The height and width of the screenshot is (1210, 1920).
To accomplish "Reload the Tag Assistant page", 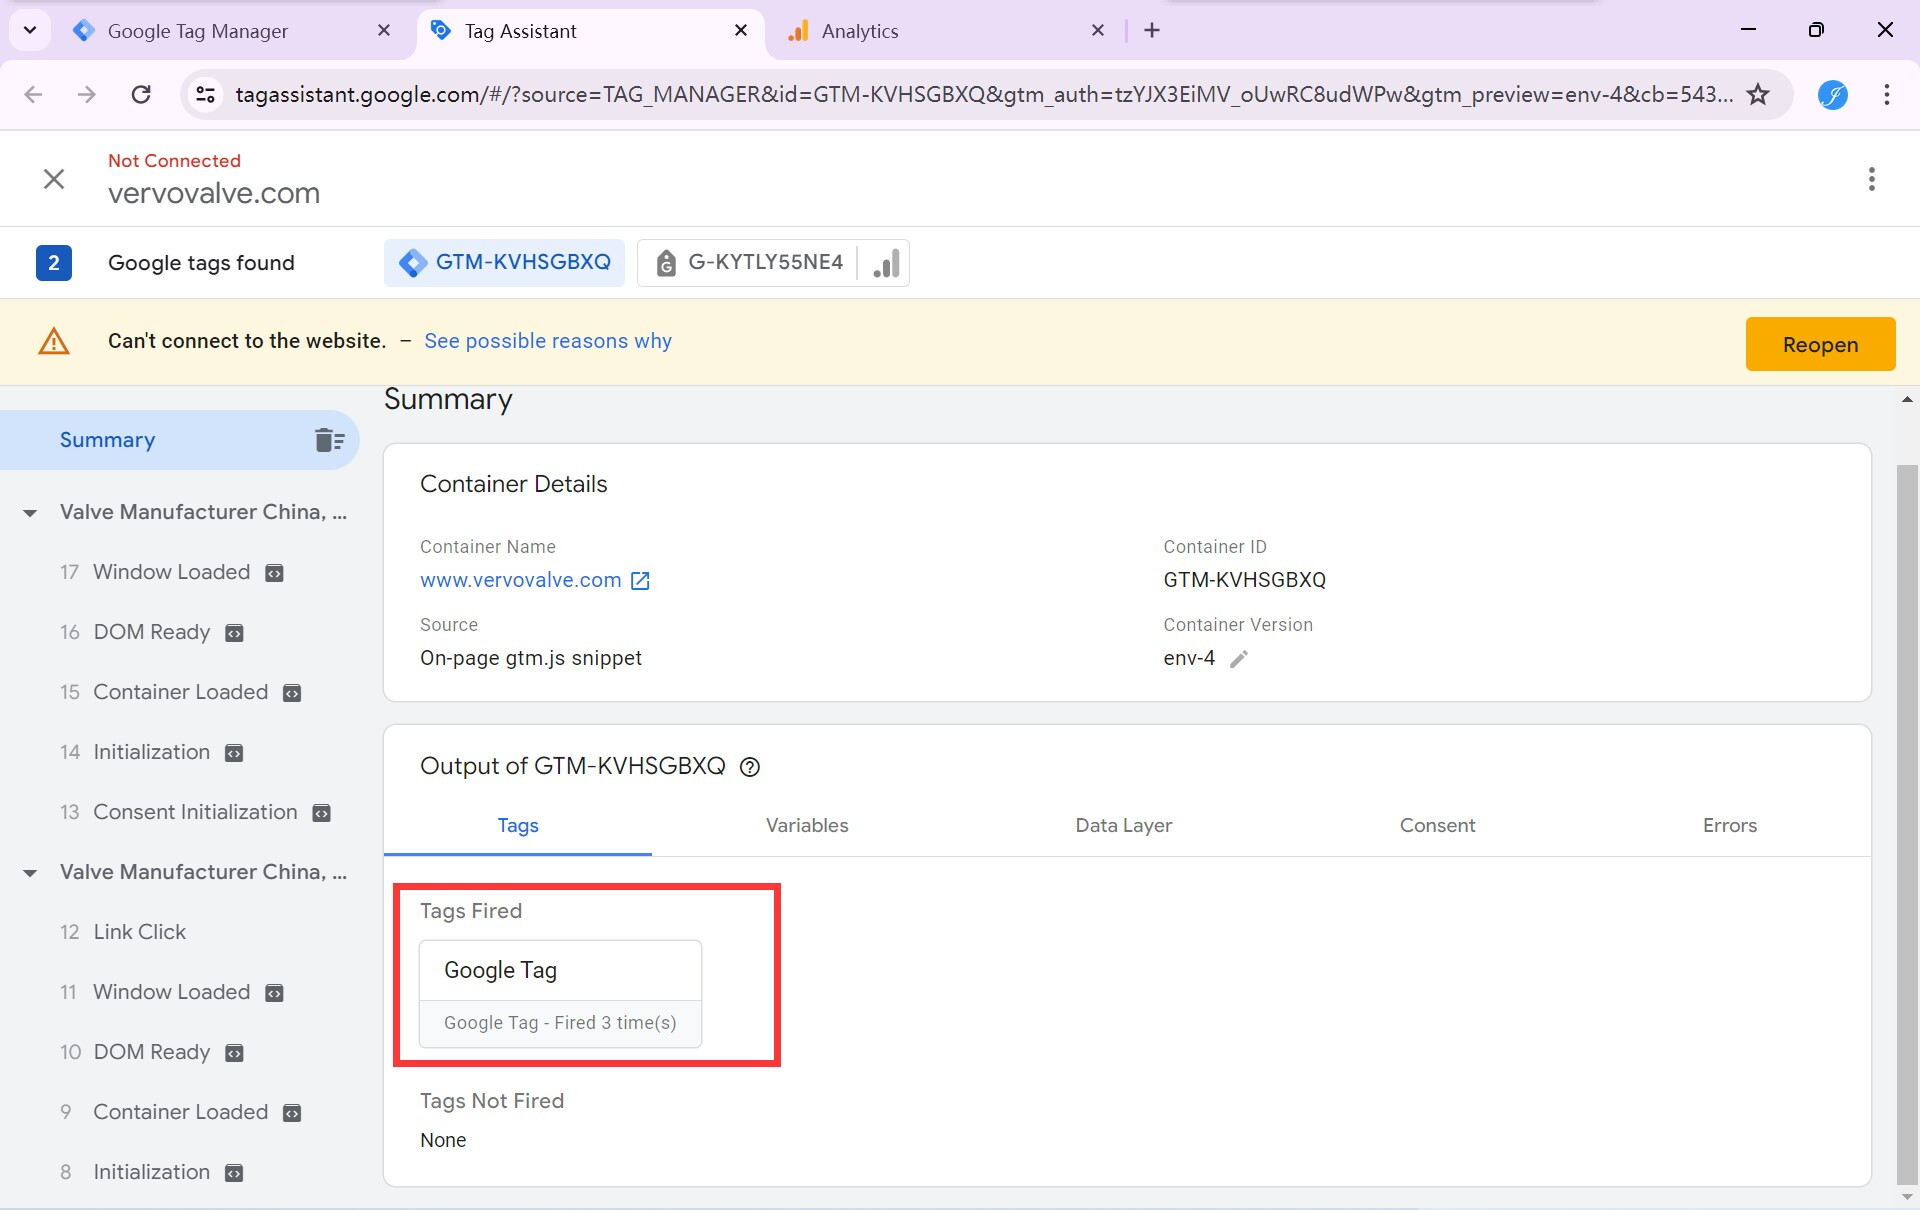I will [x=141, y=94].
